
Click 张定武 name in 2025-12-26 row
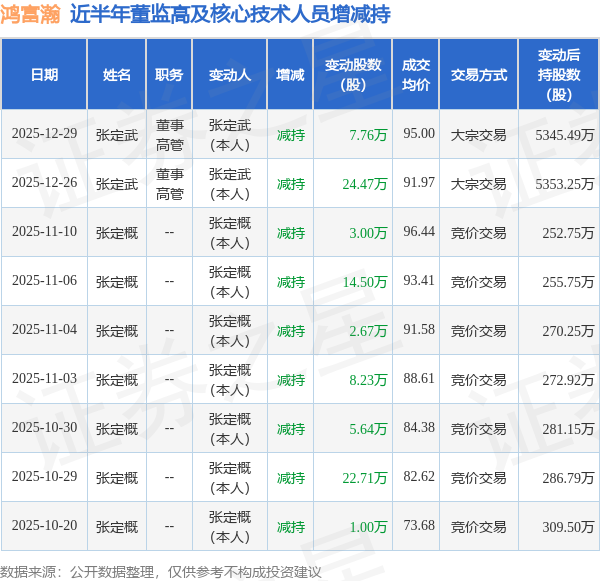[x=117, y=184]
